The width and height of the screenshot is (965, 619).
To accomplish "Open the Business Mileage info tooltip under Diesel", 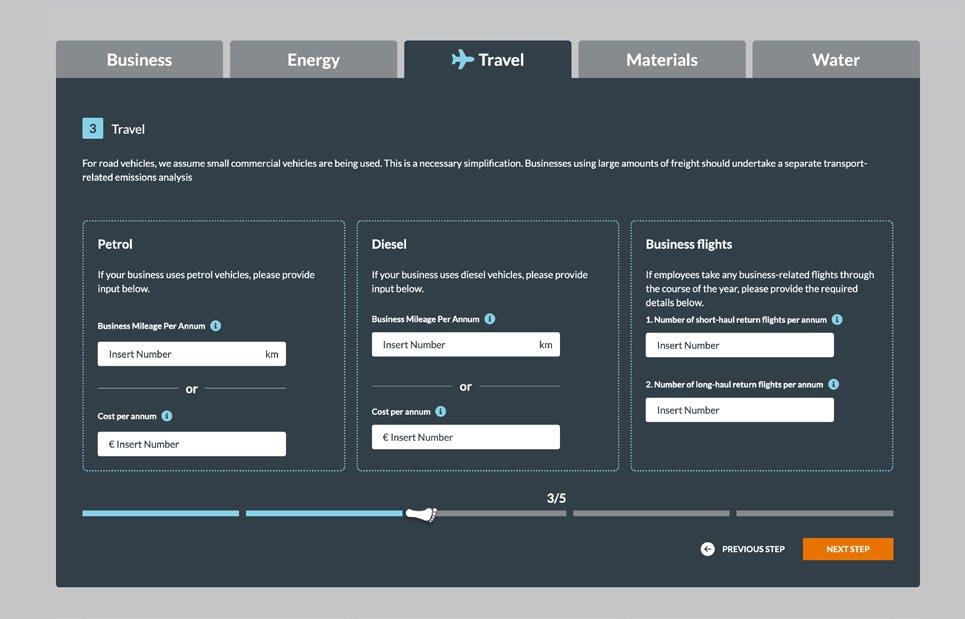I will (488, 319).
